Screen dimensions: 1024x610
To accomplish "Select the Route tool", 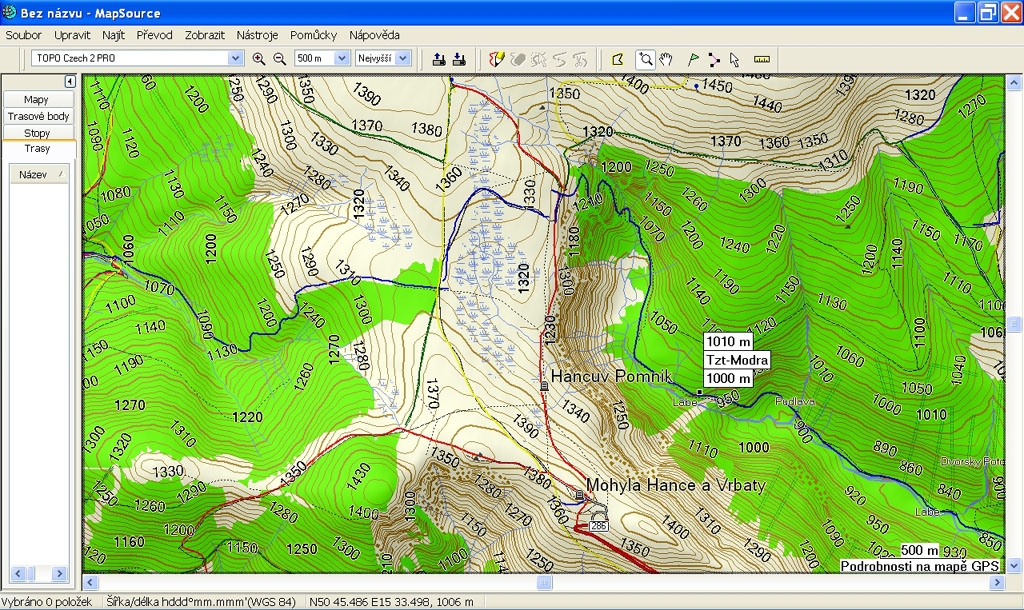I will tap(714, 59).
